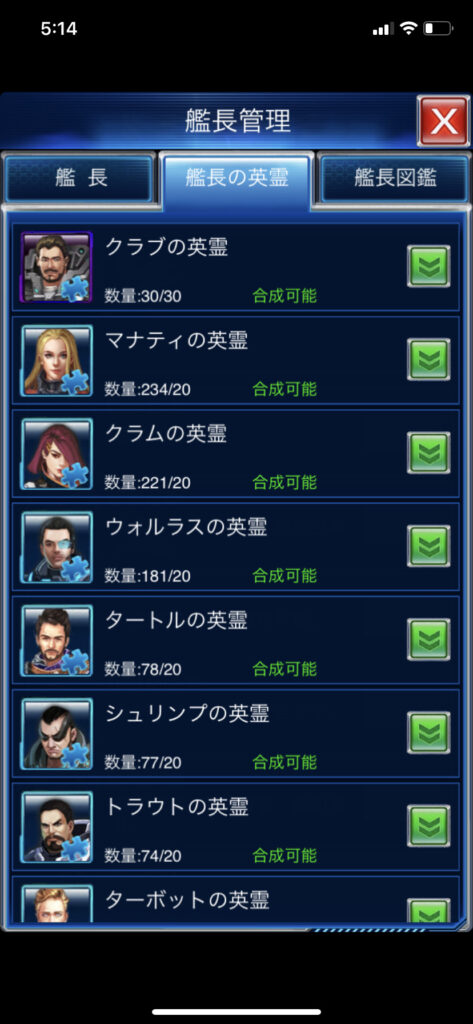Tap the ターボット captain portrait icon
473x1024 pixels.
[x=57, y=903]
